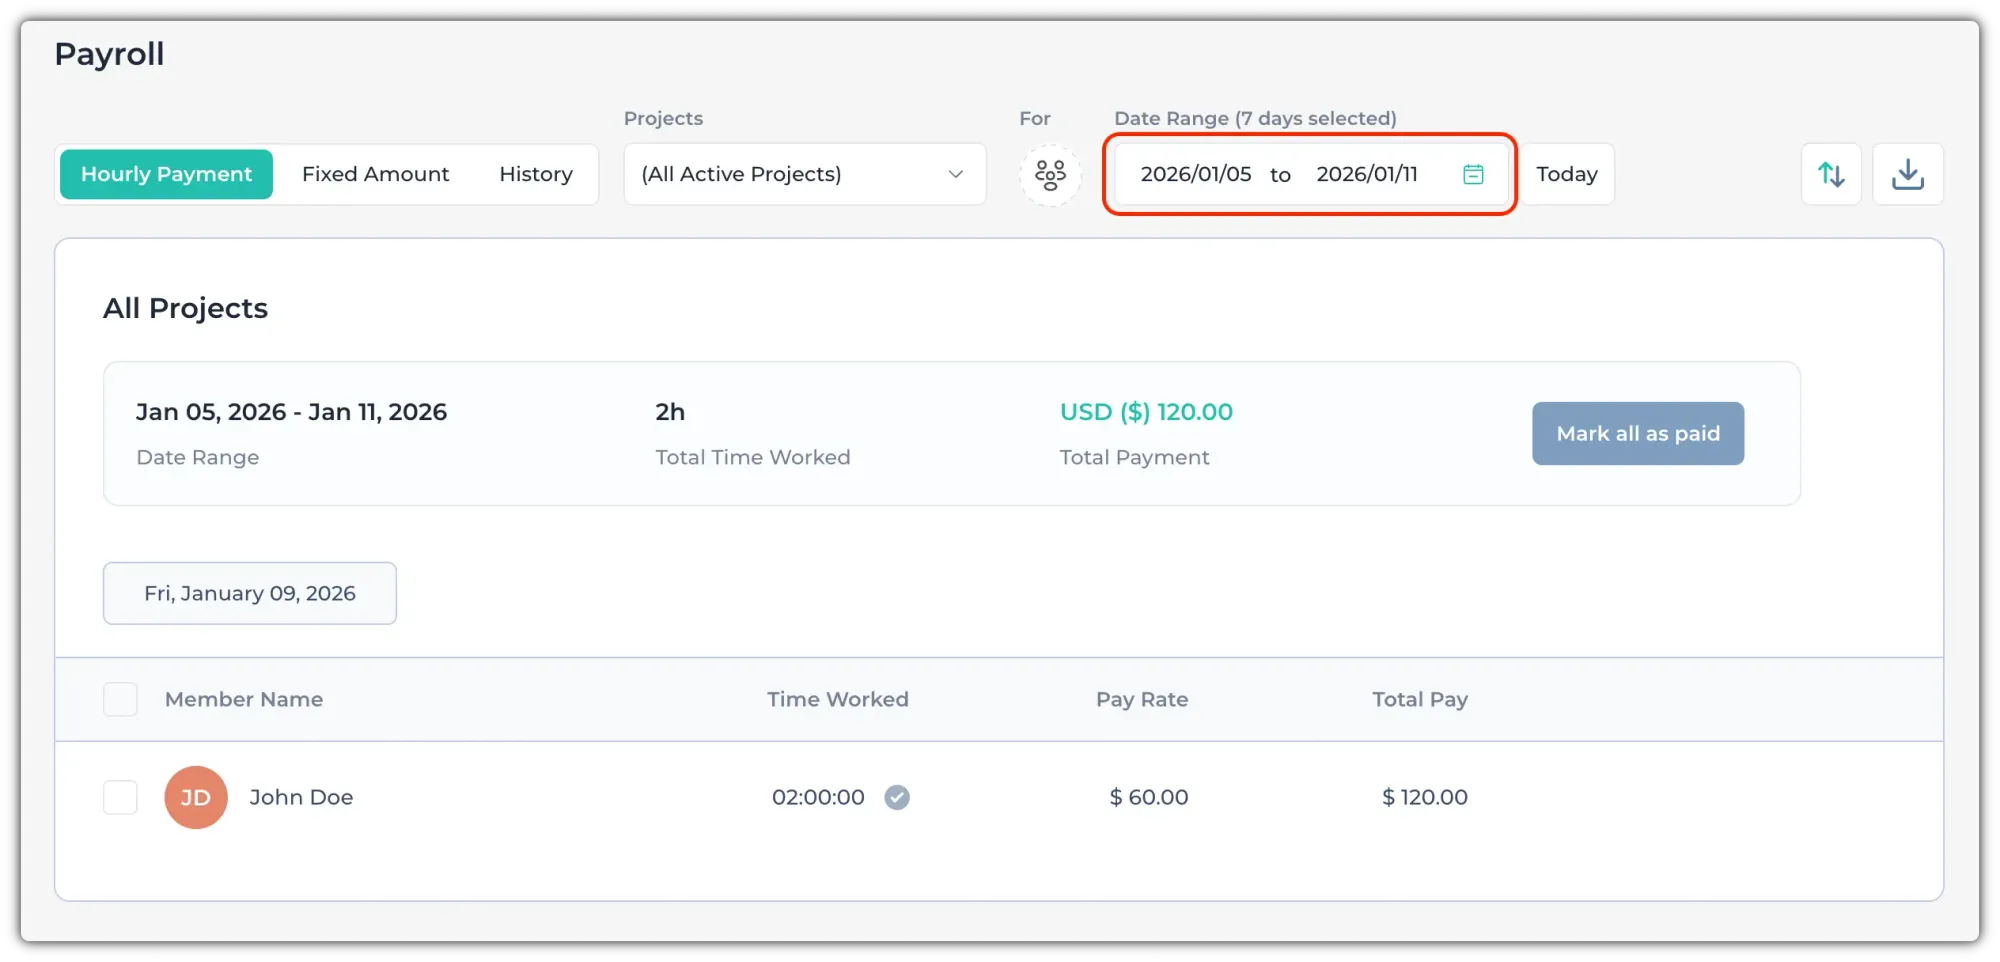Click the approved checkmark beside 02:00:00
Image resolution: width=2000 pixels, height=962 pixels.
click(x=897, y=797)
